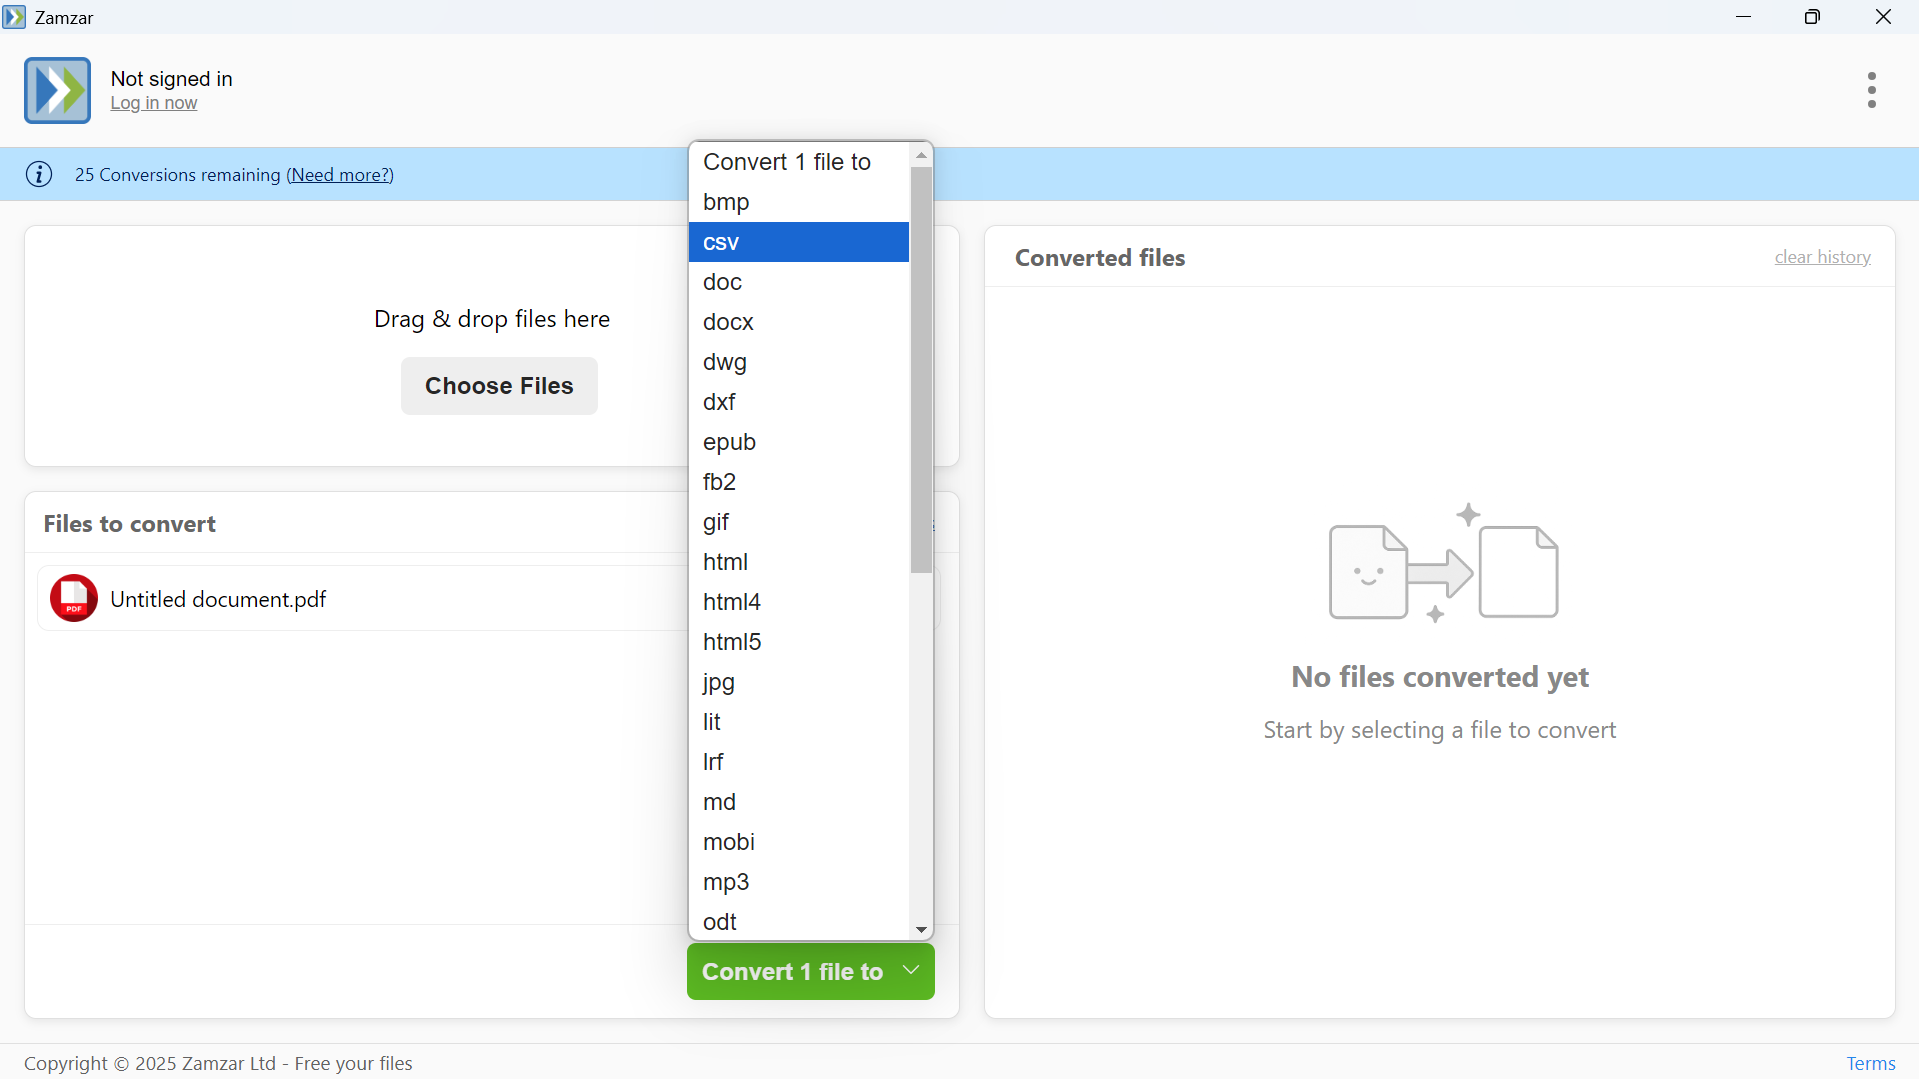The width and height of the screenshot is (1919, 1079).
Task: Open the Need more? link
Action: click(340, 175)
